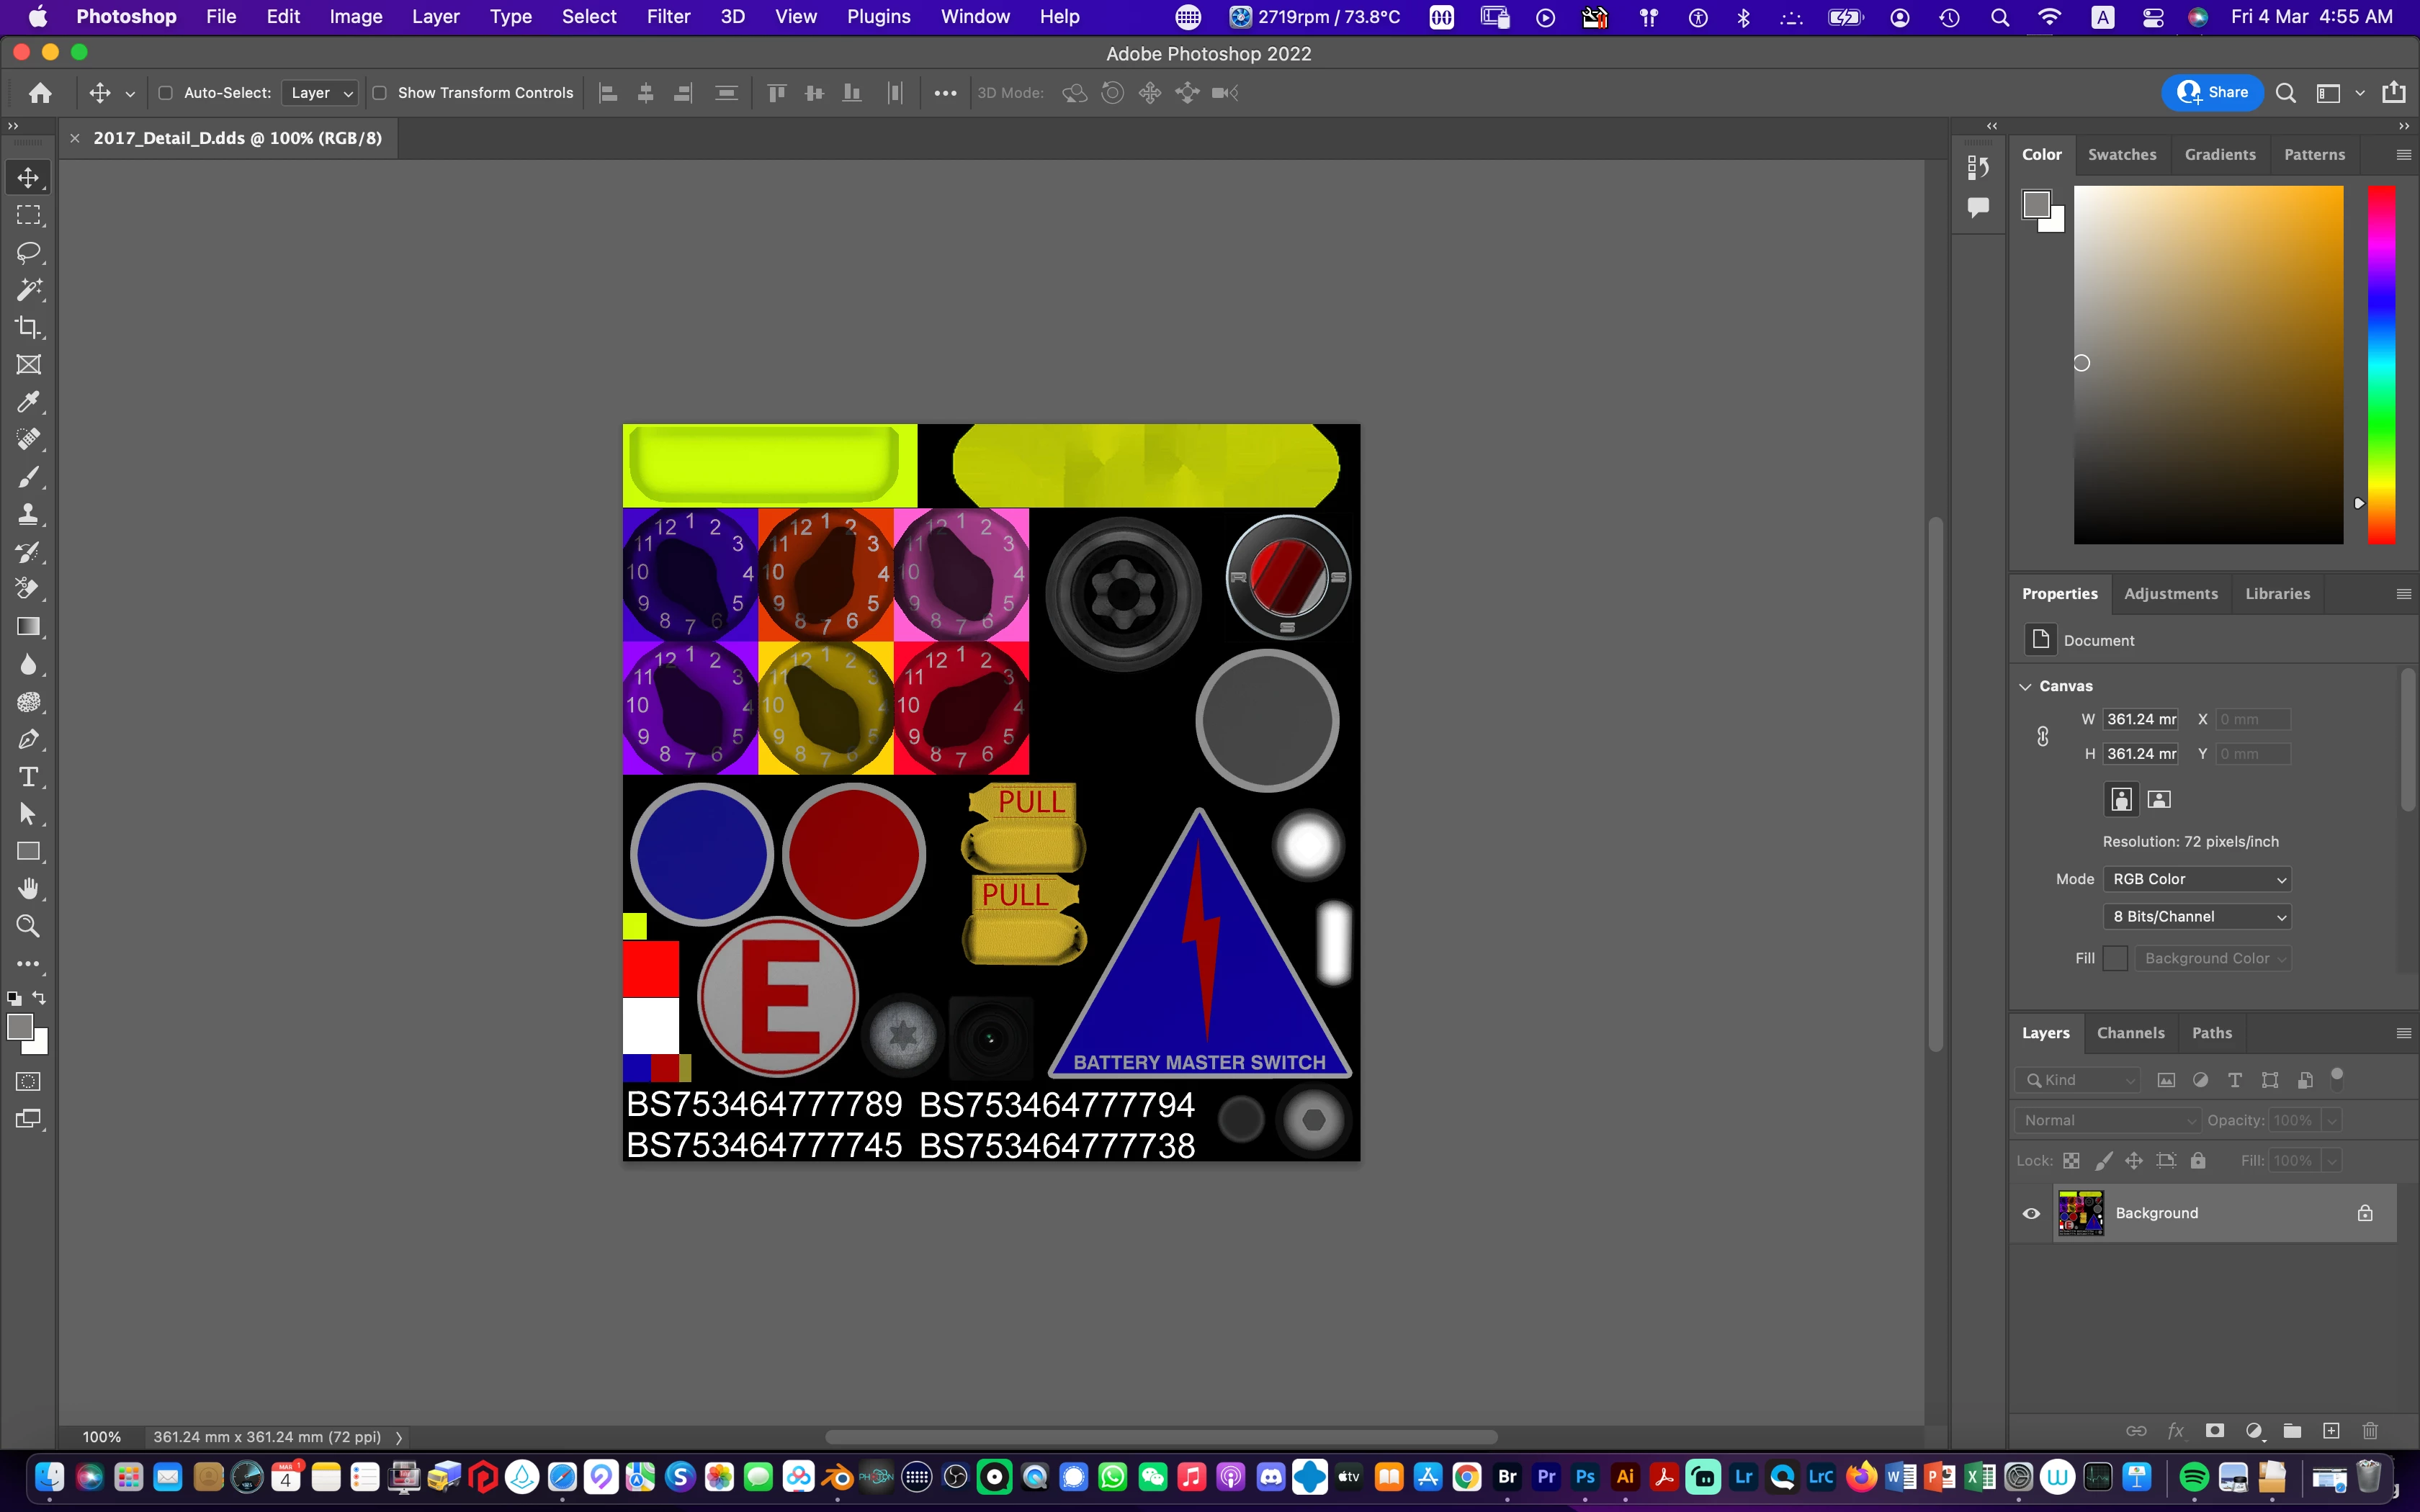Select the Hand tool
This screenshot has width=2420, height=1512.
[28, 889]
